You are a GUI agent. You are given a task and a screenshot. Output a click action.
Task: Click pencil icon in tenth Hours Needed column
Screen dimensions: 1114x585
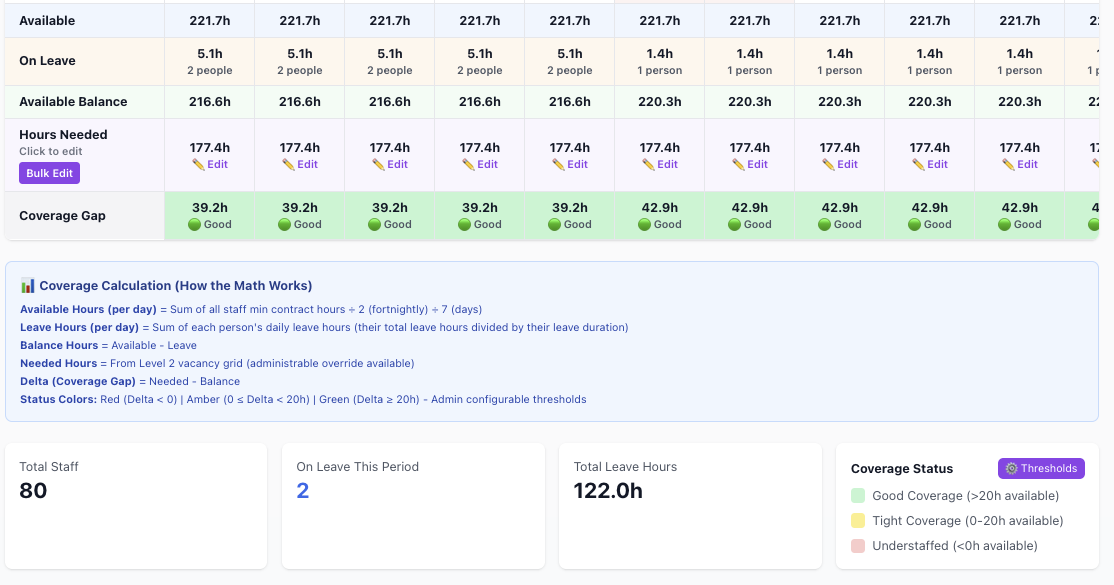1008,165
